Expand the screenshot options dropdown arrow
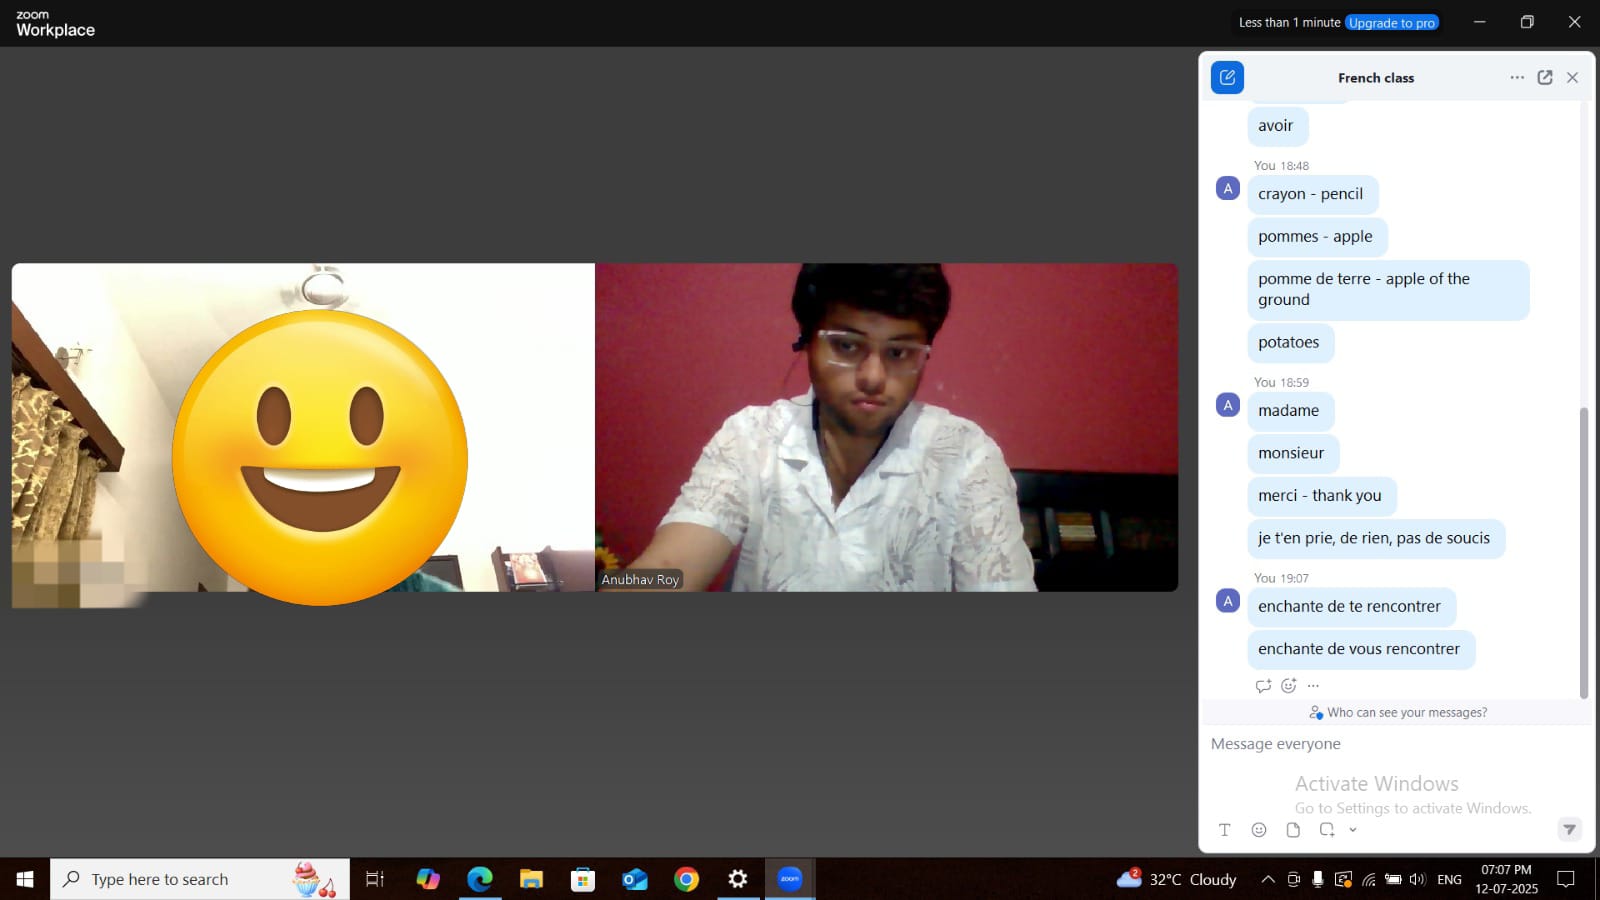 click(x=1353, y=830)
